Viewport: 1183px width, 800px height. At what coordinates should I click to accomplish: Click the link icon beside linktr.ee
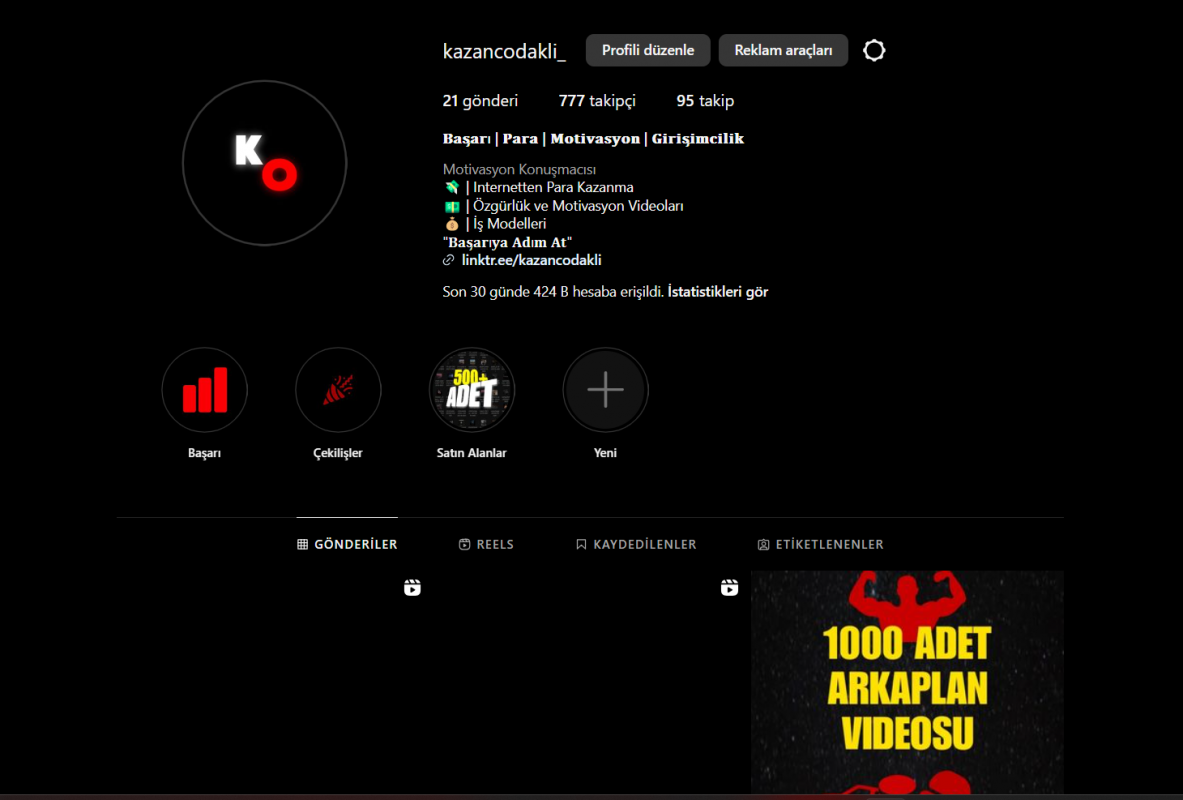(448, 260)
